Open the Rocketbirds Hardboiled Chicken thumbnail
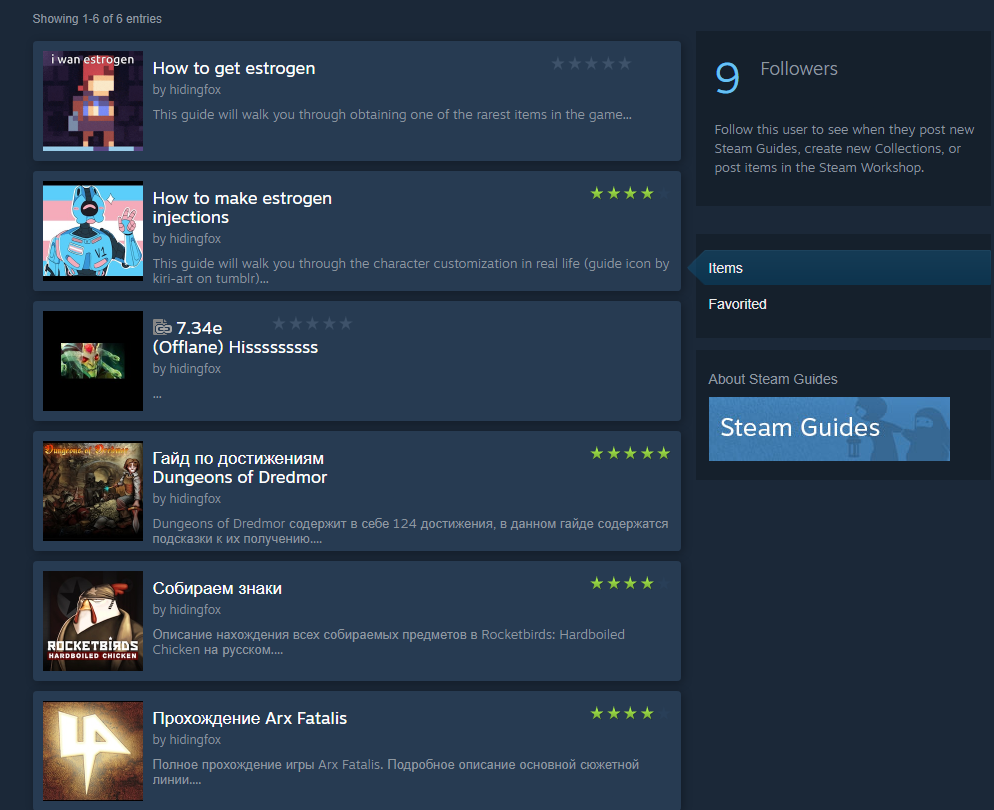Viewport: 994px width, 810px height. point(93,621)
